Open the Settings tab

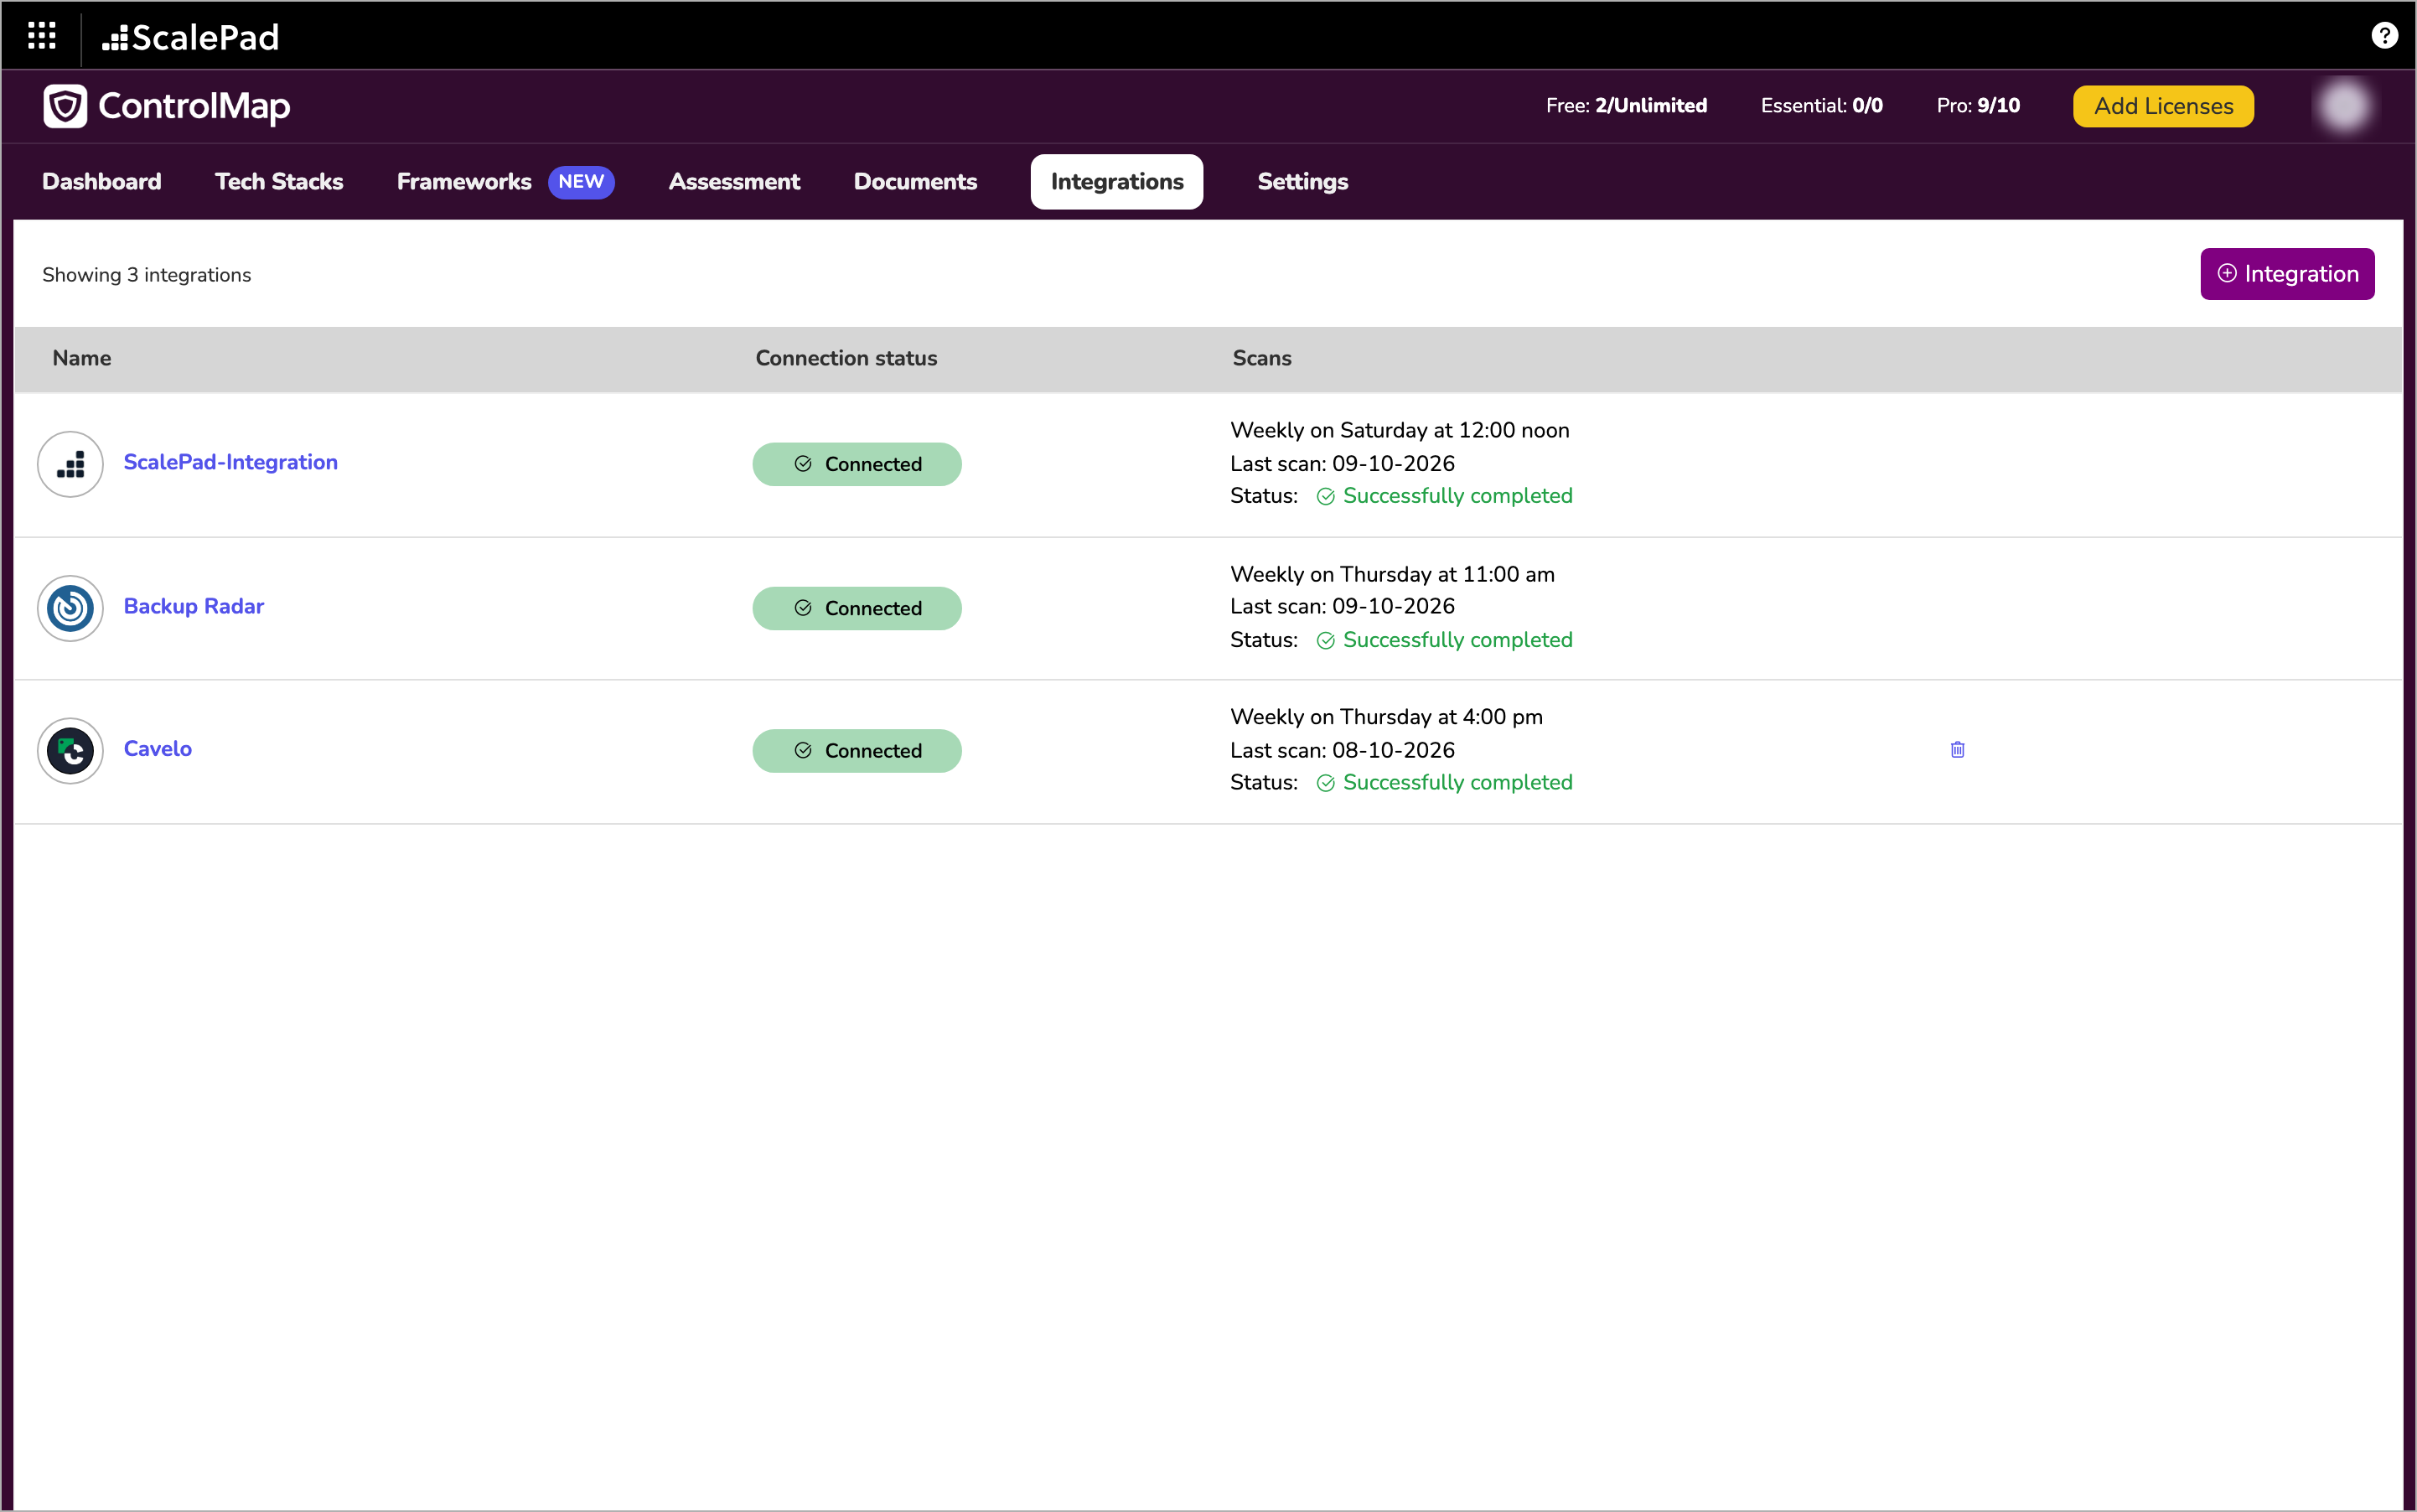1302,182
